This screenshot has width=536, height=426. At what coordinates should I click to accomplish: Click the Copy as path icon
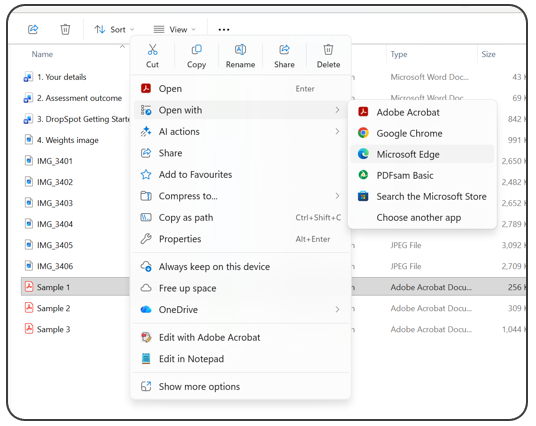(x=146, y=217)
